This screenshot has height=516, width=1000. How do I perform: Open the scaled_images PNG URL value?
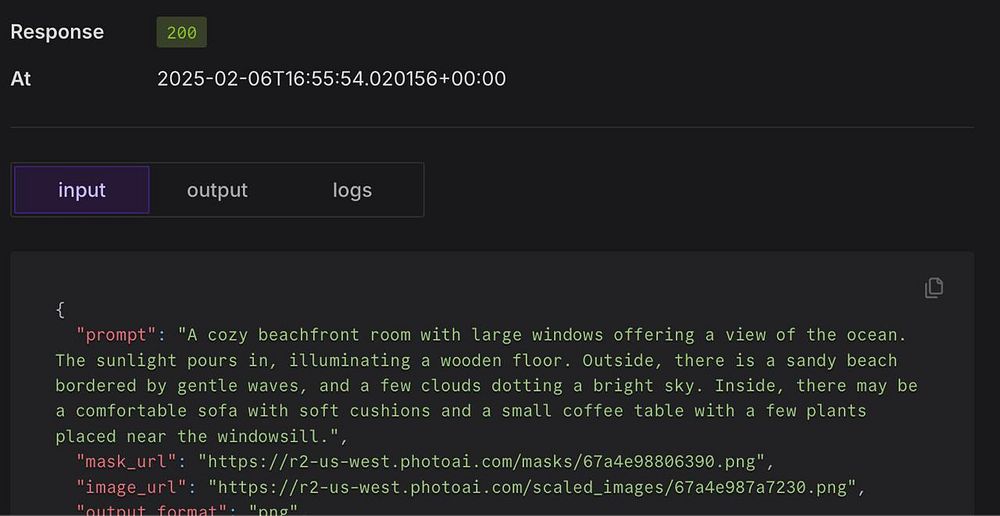(x=535, y=487)
